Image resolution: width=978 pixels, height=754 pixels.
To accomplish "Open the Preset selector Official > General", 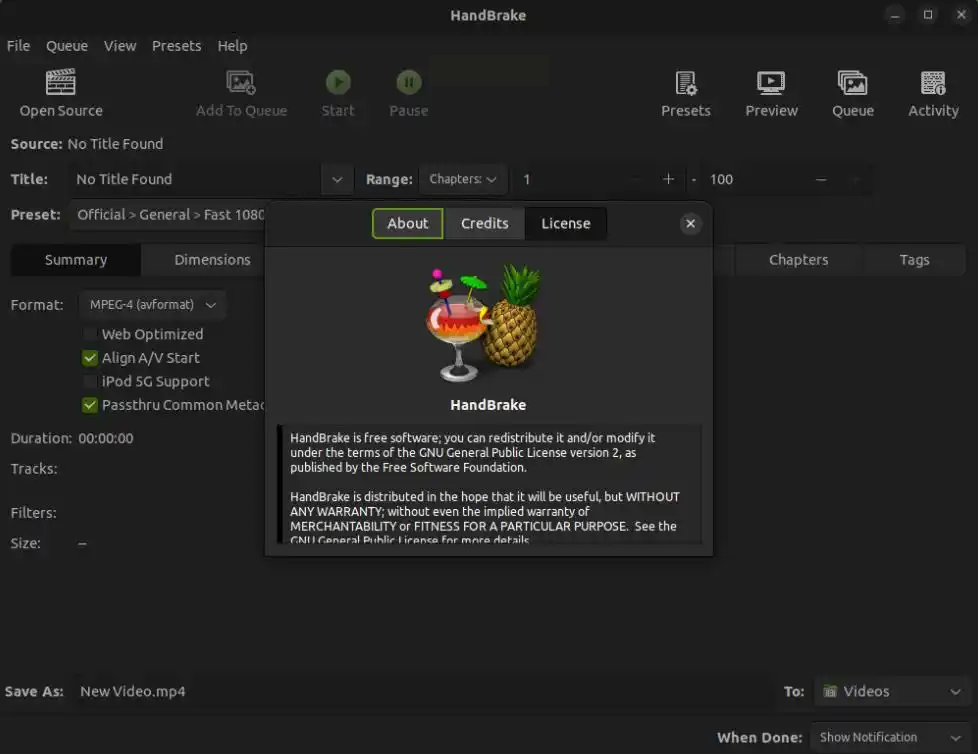I will tap(168, 215).
